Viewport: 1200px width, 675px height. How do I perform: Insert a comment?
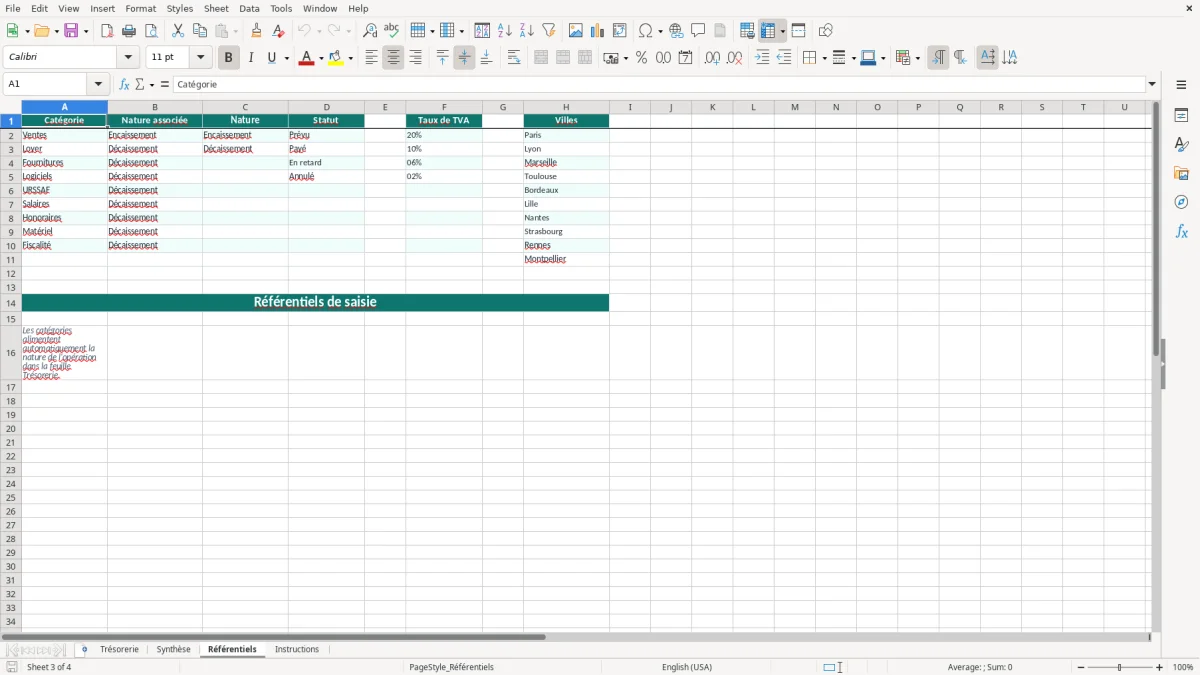click(x=699, y=31)
